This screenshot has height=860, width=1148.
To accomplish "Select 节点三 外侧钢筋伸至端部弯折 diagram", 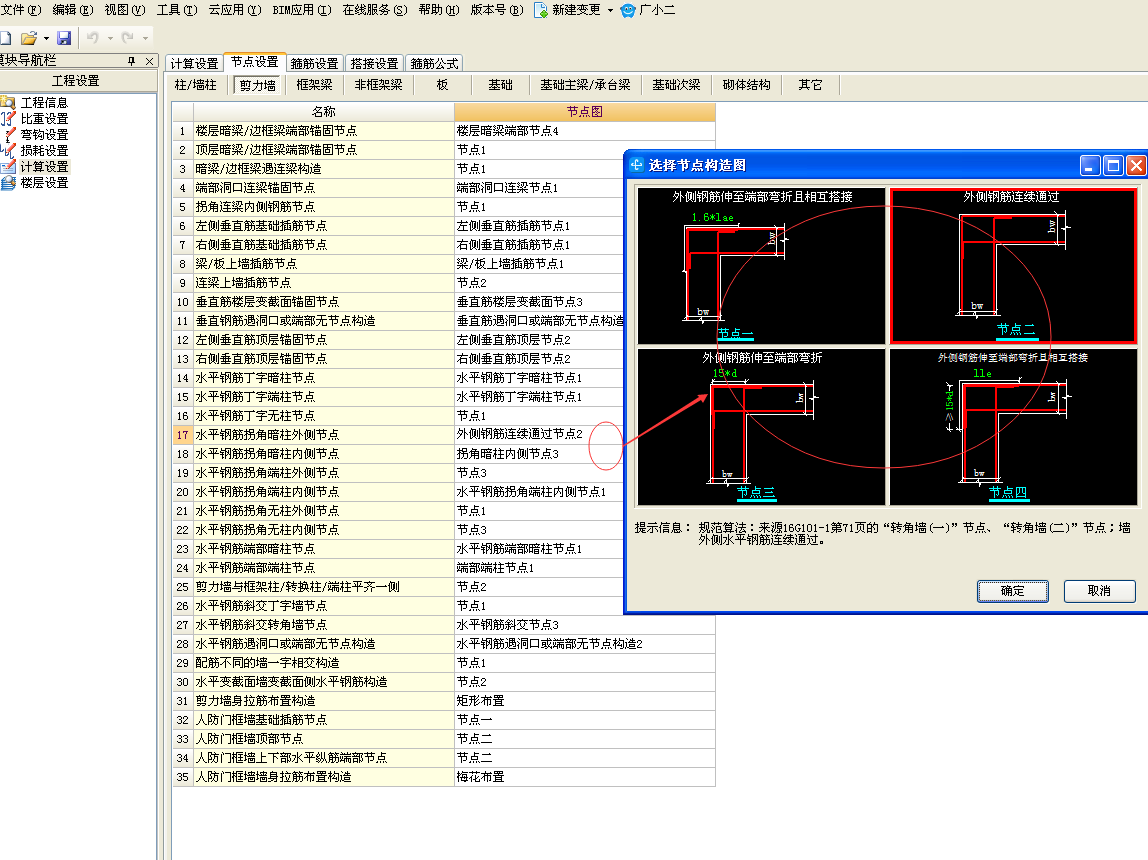I will tap(761, 427).
